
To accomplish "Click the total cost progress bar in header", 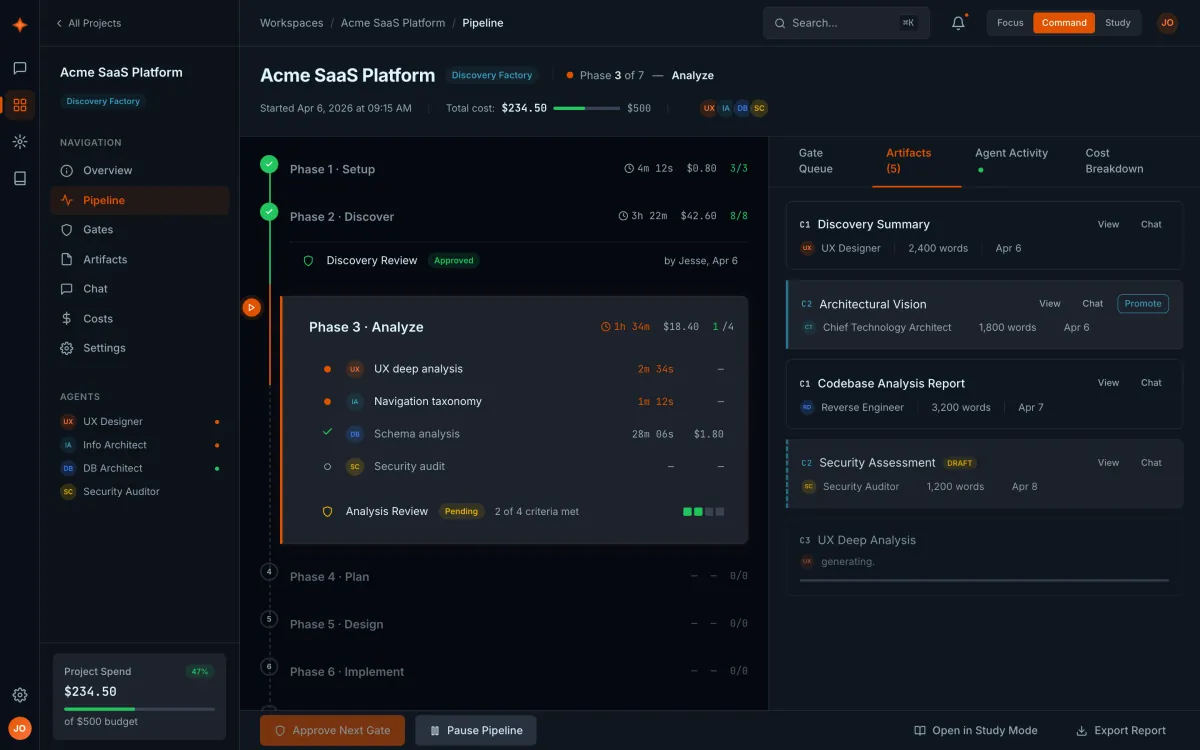I will coord(586,108).
